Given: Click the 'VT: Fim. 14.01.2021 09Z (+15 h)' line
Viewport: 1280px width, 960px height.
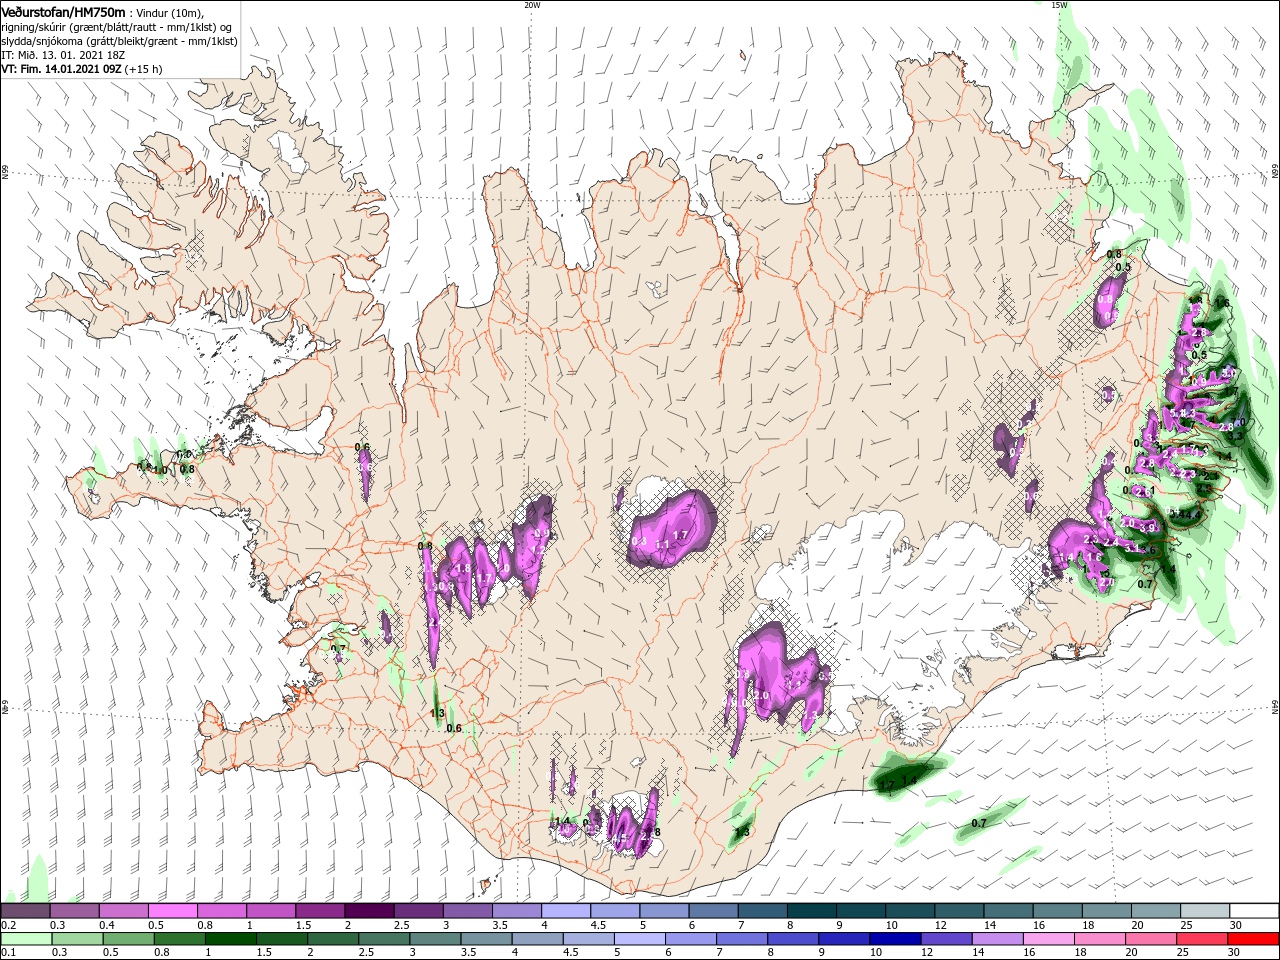Looking at the screenshot, I should tap(81, 69).
